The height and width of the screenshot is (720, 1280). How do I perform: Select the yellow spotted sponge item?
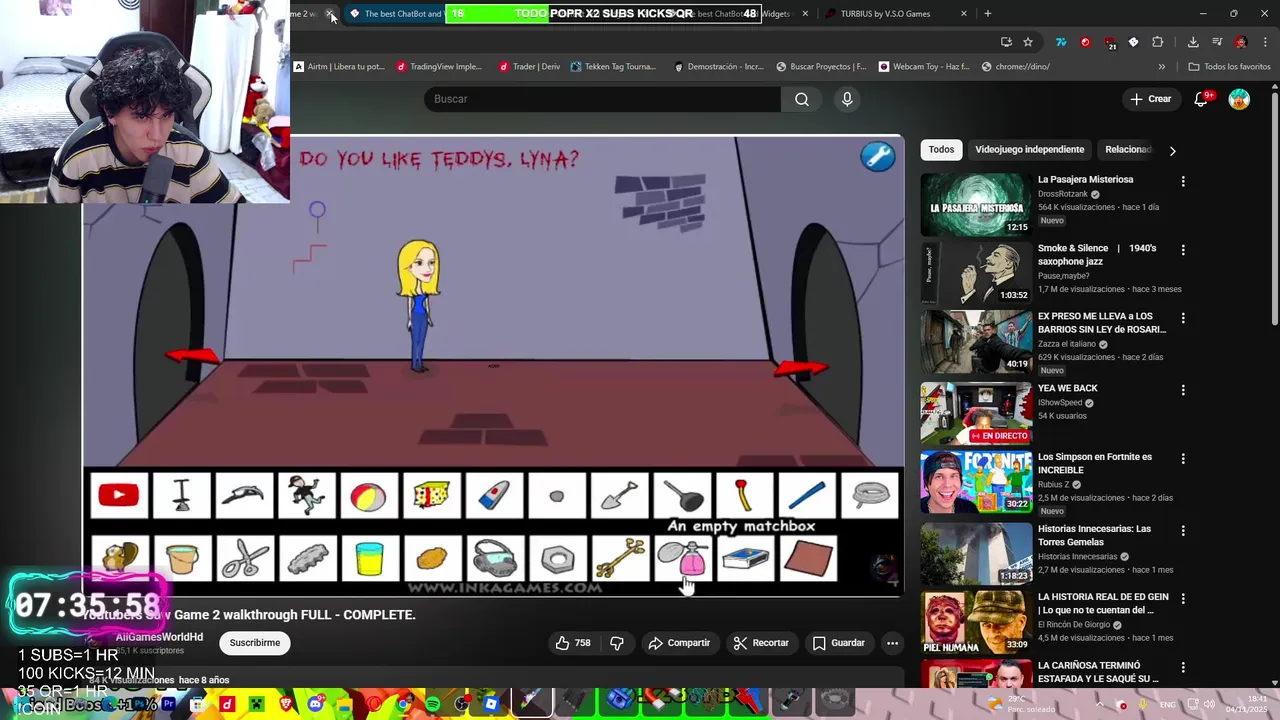(432, 495)
